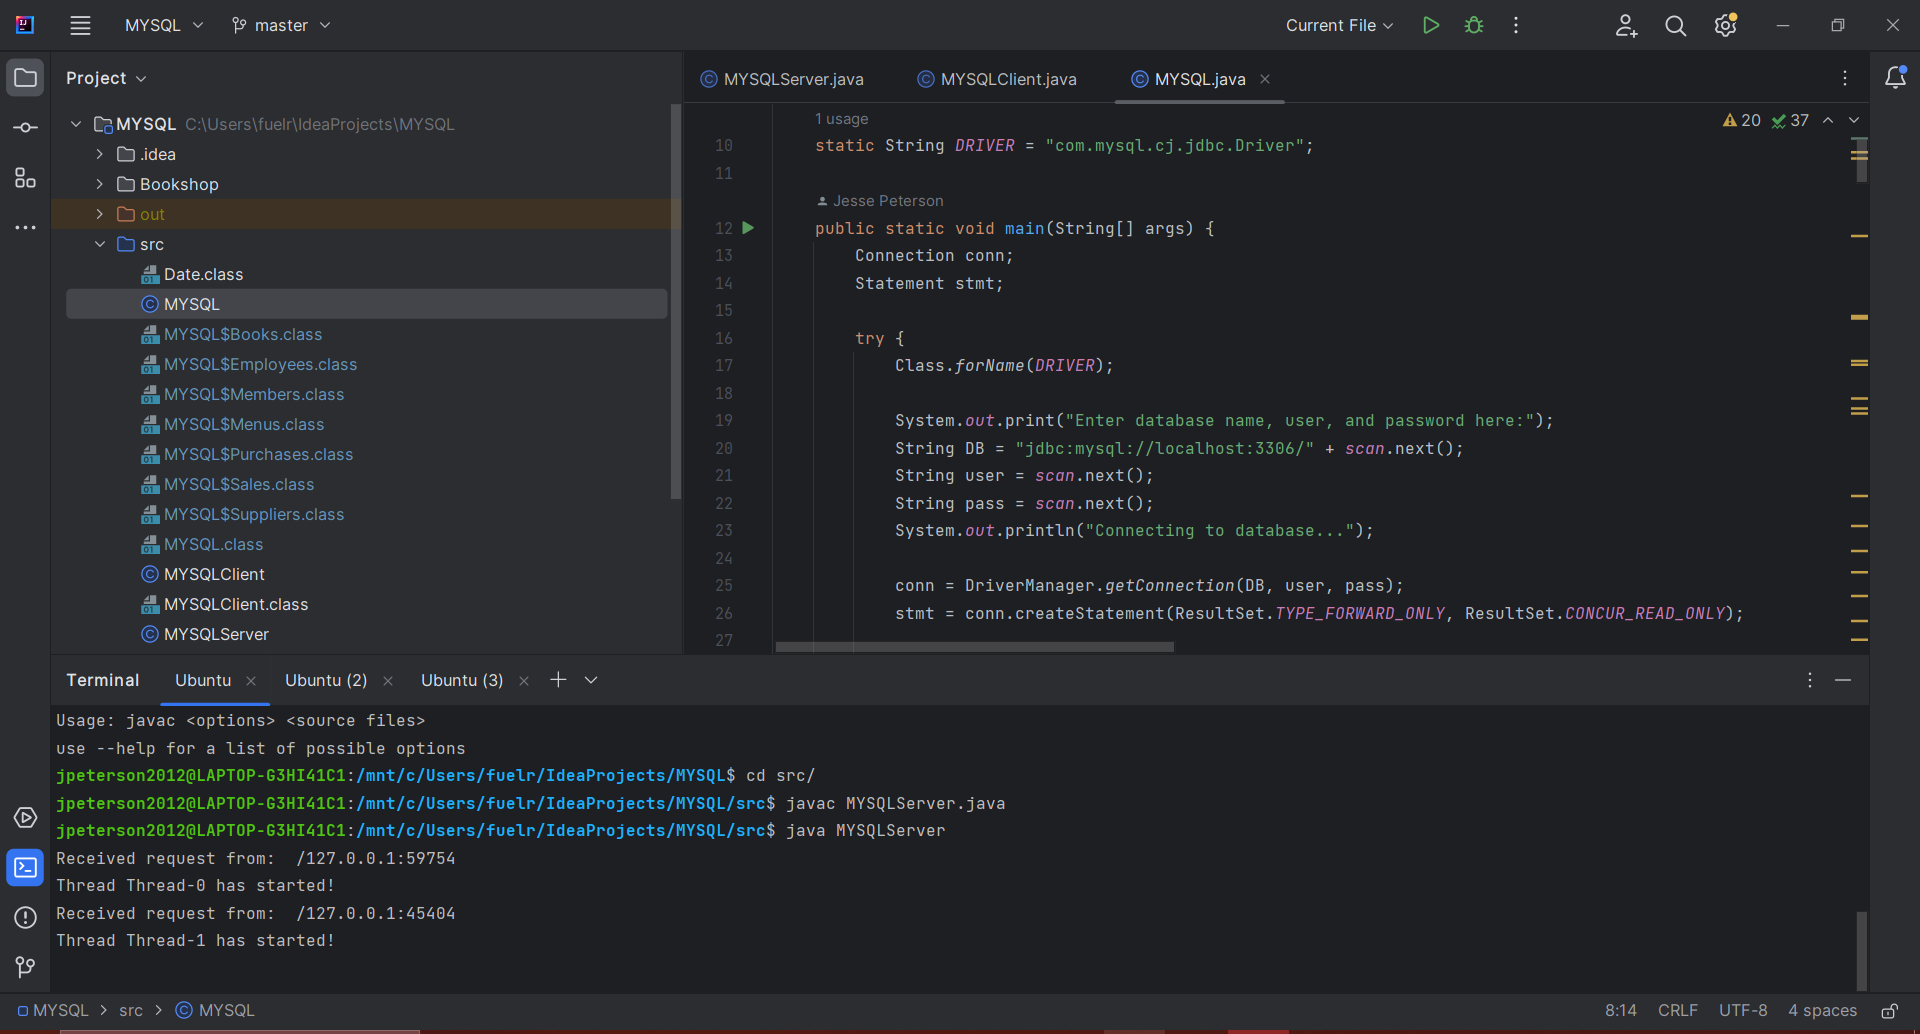Jump to next highlighted error

[1854, 120]
